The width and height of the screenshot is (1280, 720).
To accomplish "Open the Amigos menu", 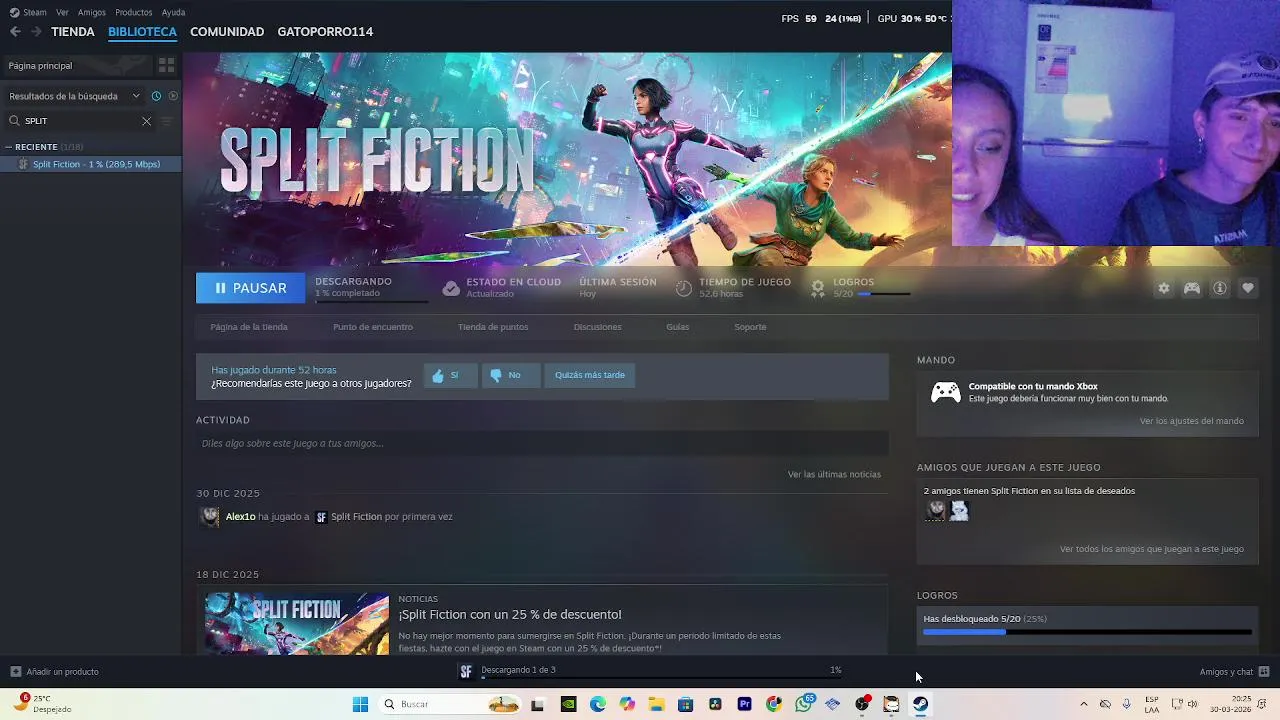I will click(x=92, y=12).
